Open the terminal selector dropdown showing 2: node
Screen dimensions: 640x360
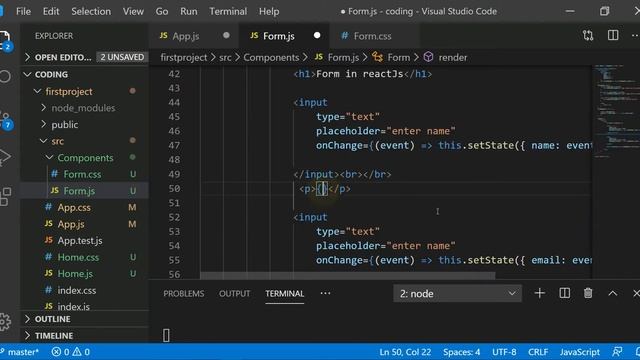(x=457, y=293)
